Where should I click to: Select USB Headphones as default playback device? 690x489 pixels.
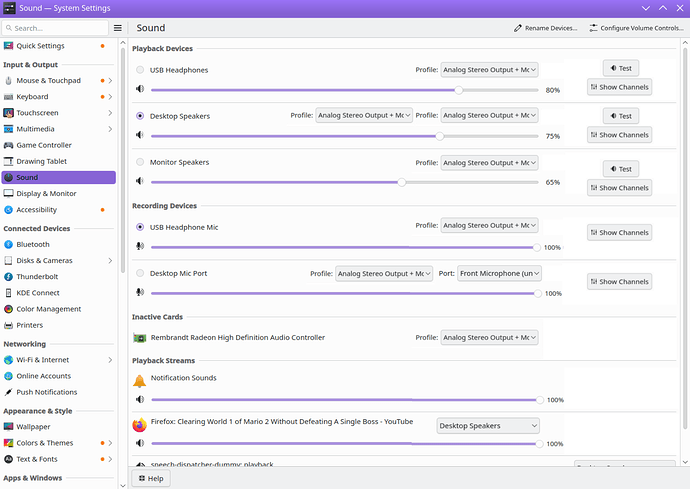coord(140,70)
